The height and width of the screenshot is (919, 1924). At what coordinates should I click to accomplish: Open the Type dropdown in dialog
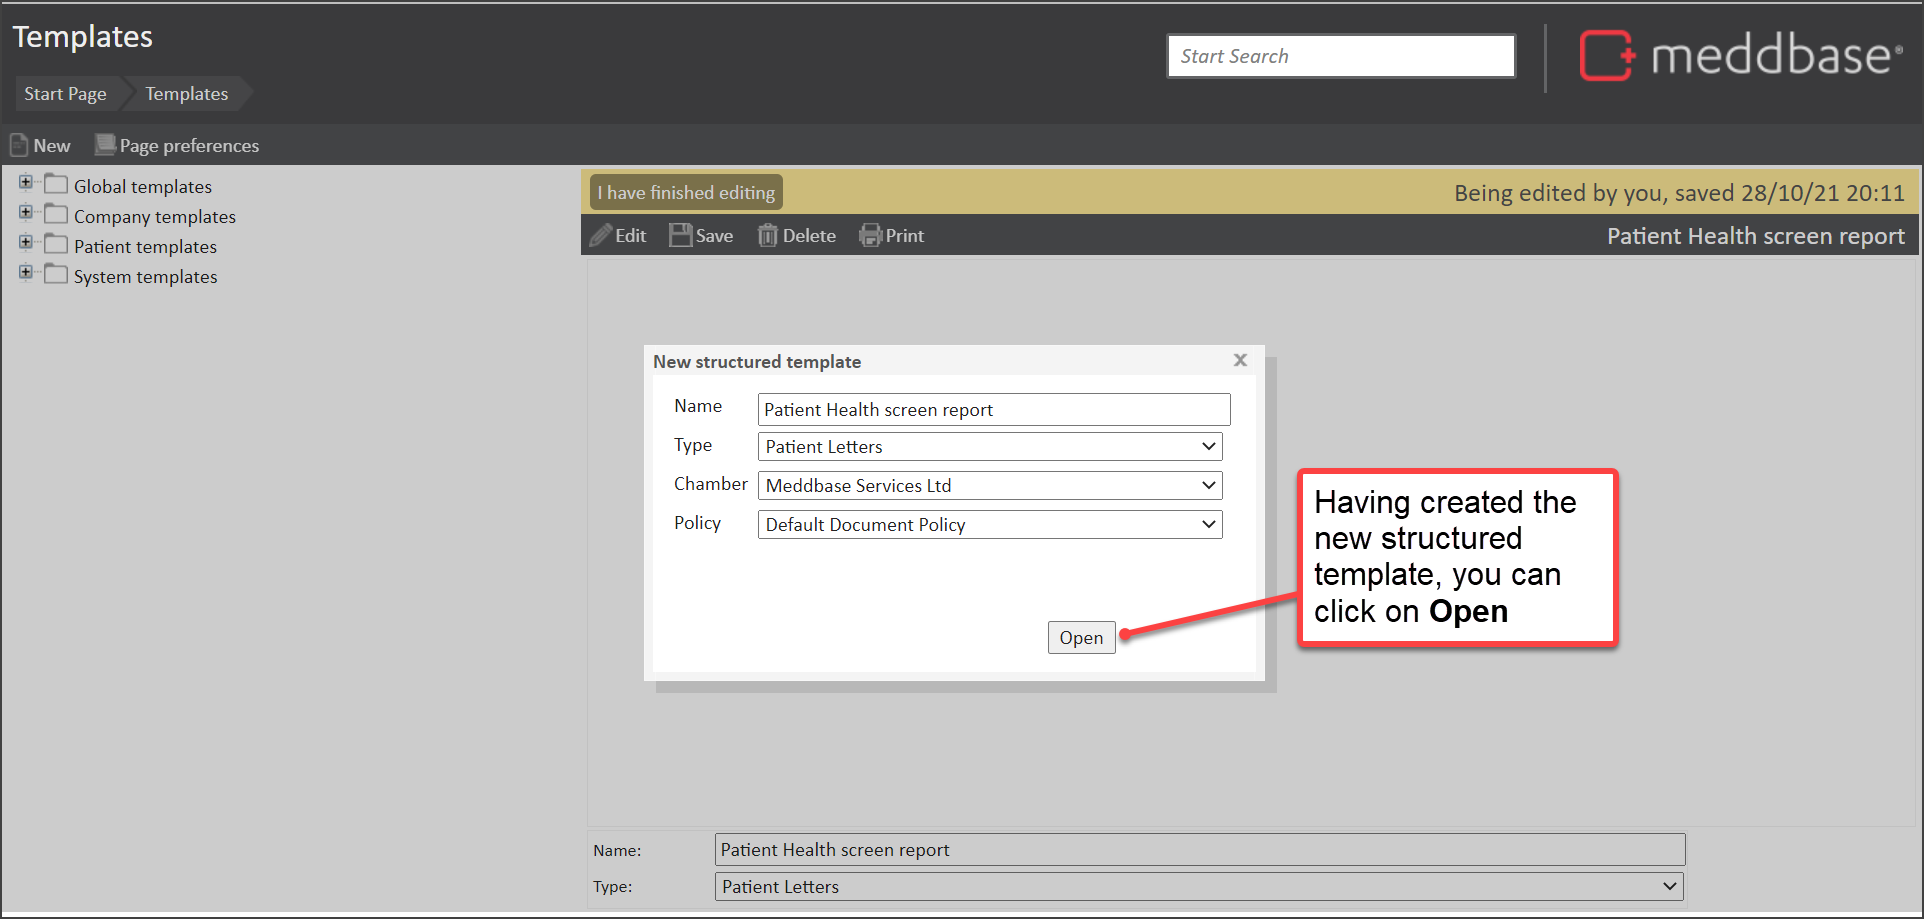990,447
